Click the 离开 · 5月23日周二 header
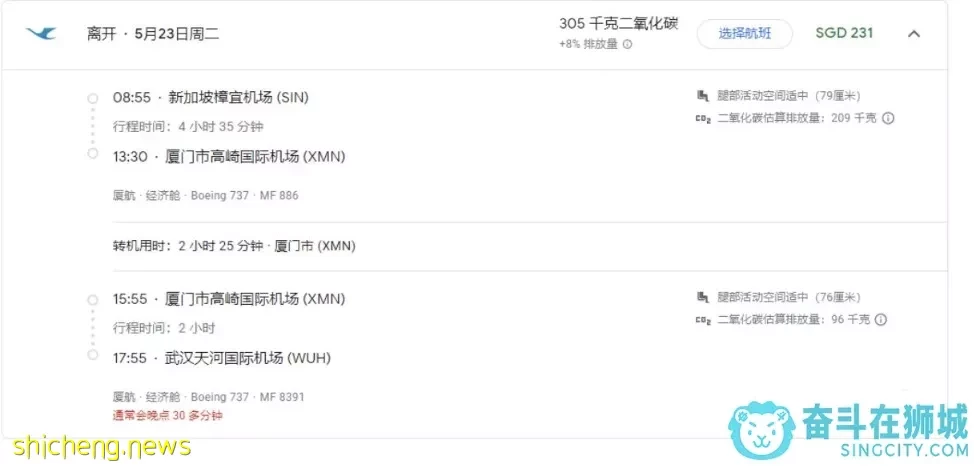This screenshot has width=974, height=466. pyautogui.click(x=153, y=34)
